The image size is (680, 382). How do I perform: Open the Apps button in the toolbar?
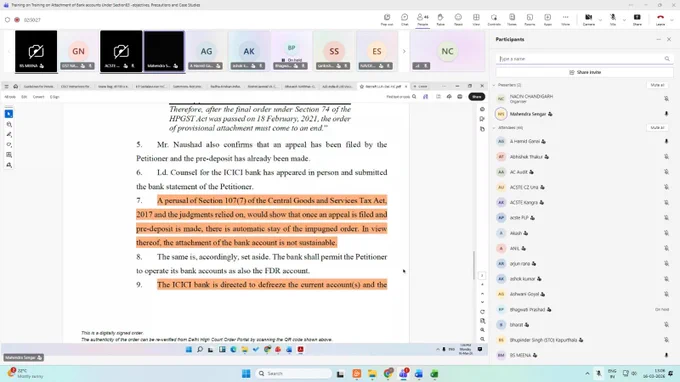pos(548,19)
